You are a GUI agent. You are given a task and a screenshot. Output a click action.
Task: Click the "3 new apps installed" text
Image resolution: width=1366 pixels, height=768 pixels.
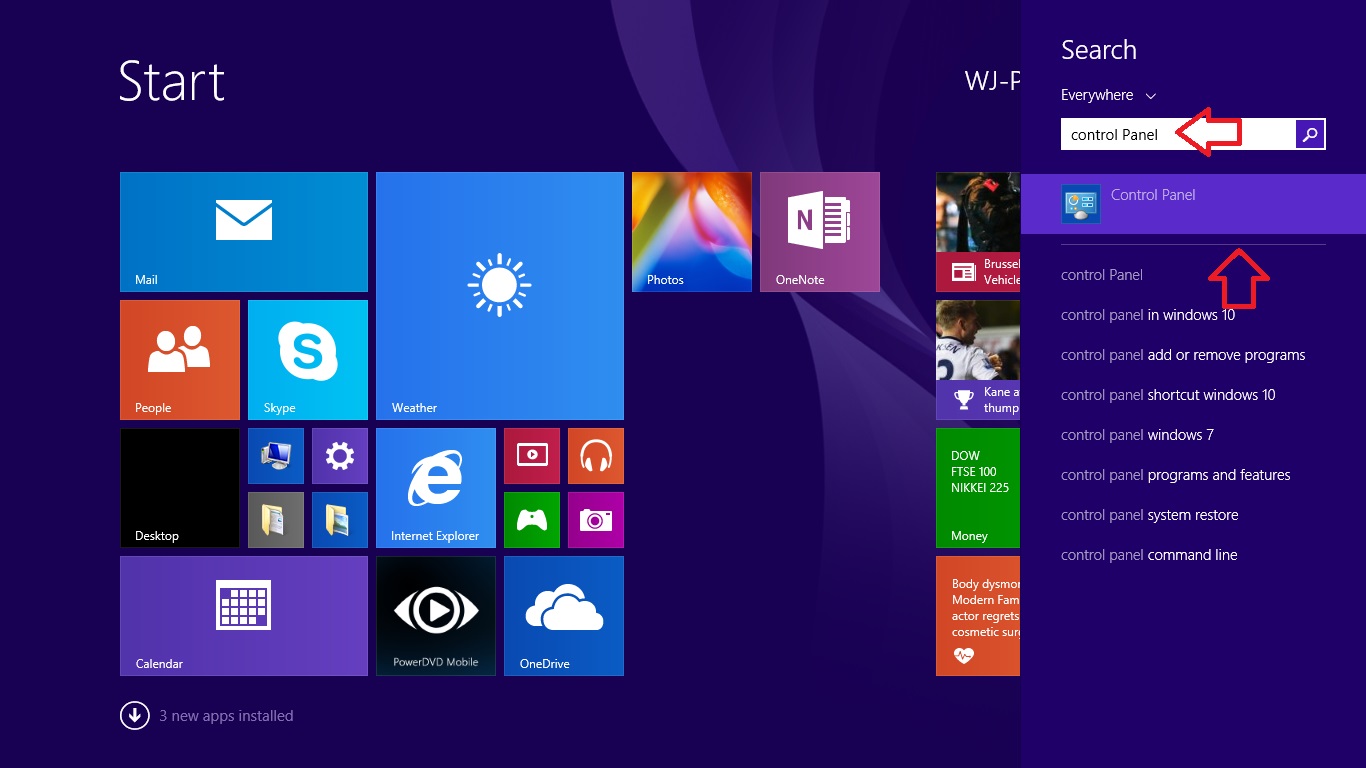226,716
